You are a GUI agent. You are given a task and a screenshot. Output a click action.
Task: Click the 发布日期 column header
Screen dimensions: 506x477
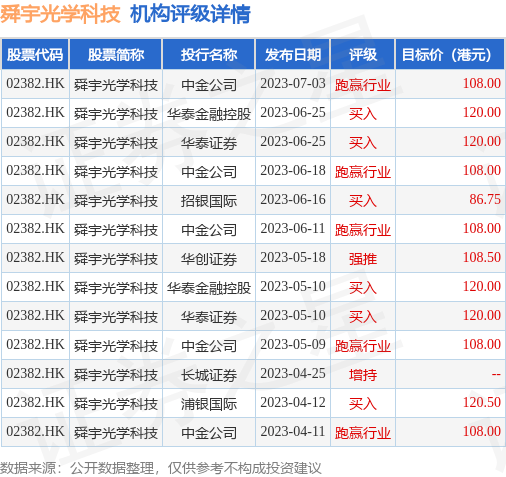pos(293,55)
